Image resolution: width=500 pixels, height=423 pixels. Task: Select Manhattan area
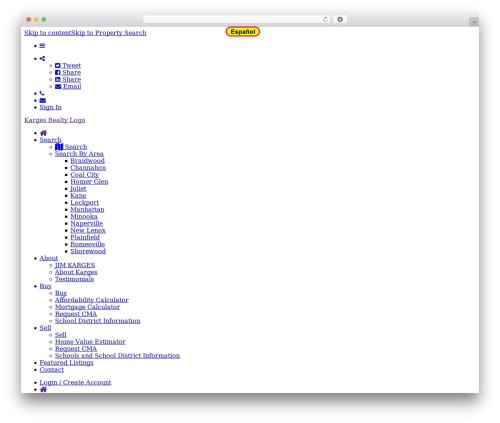point(87,210)
